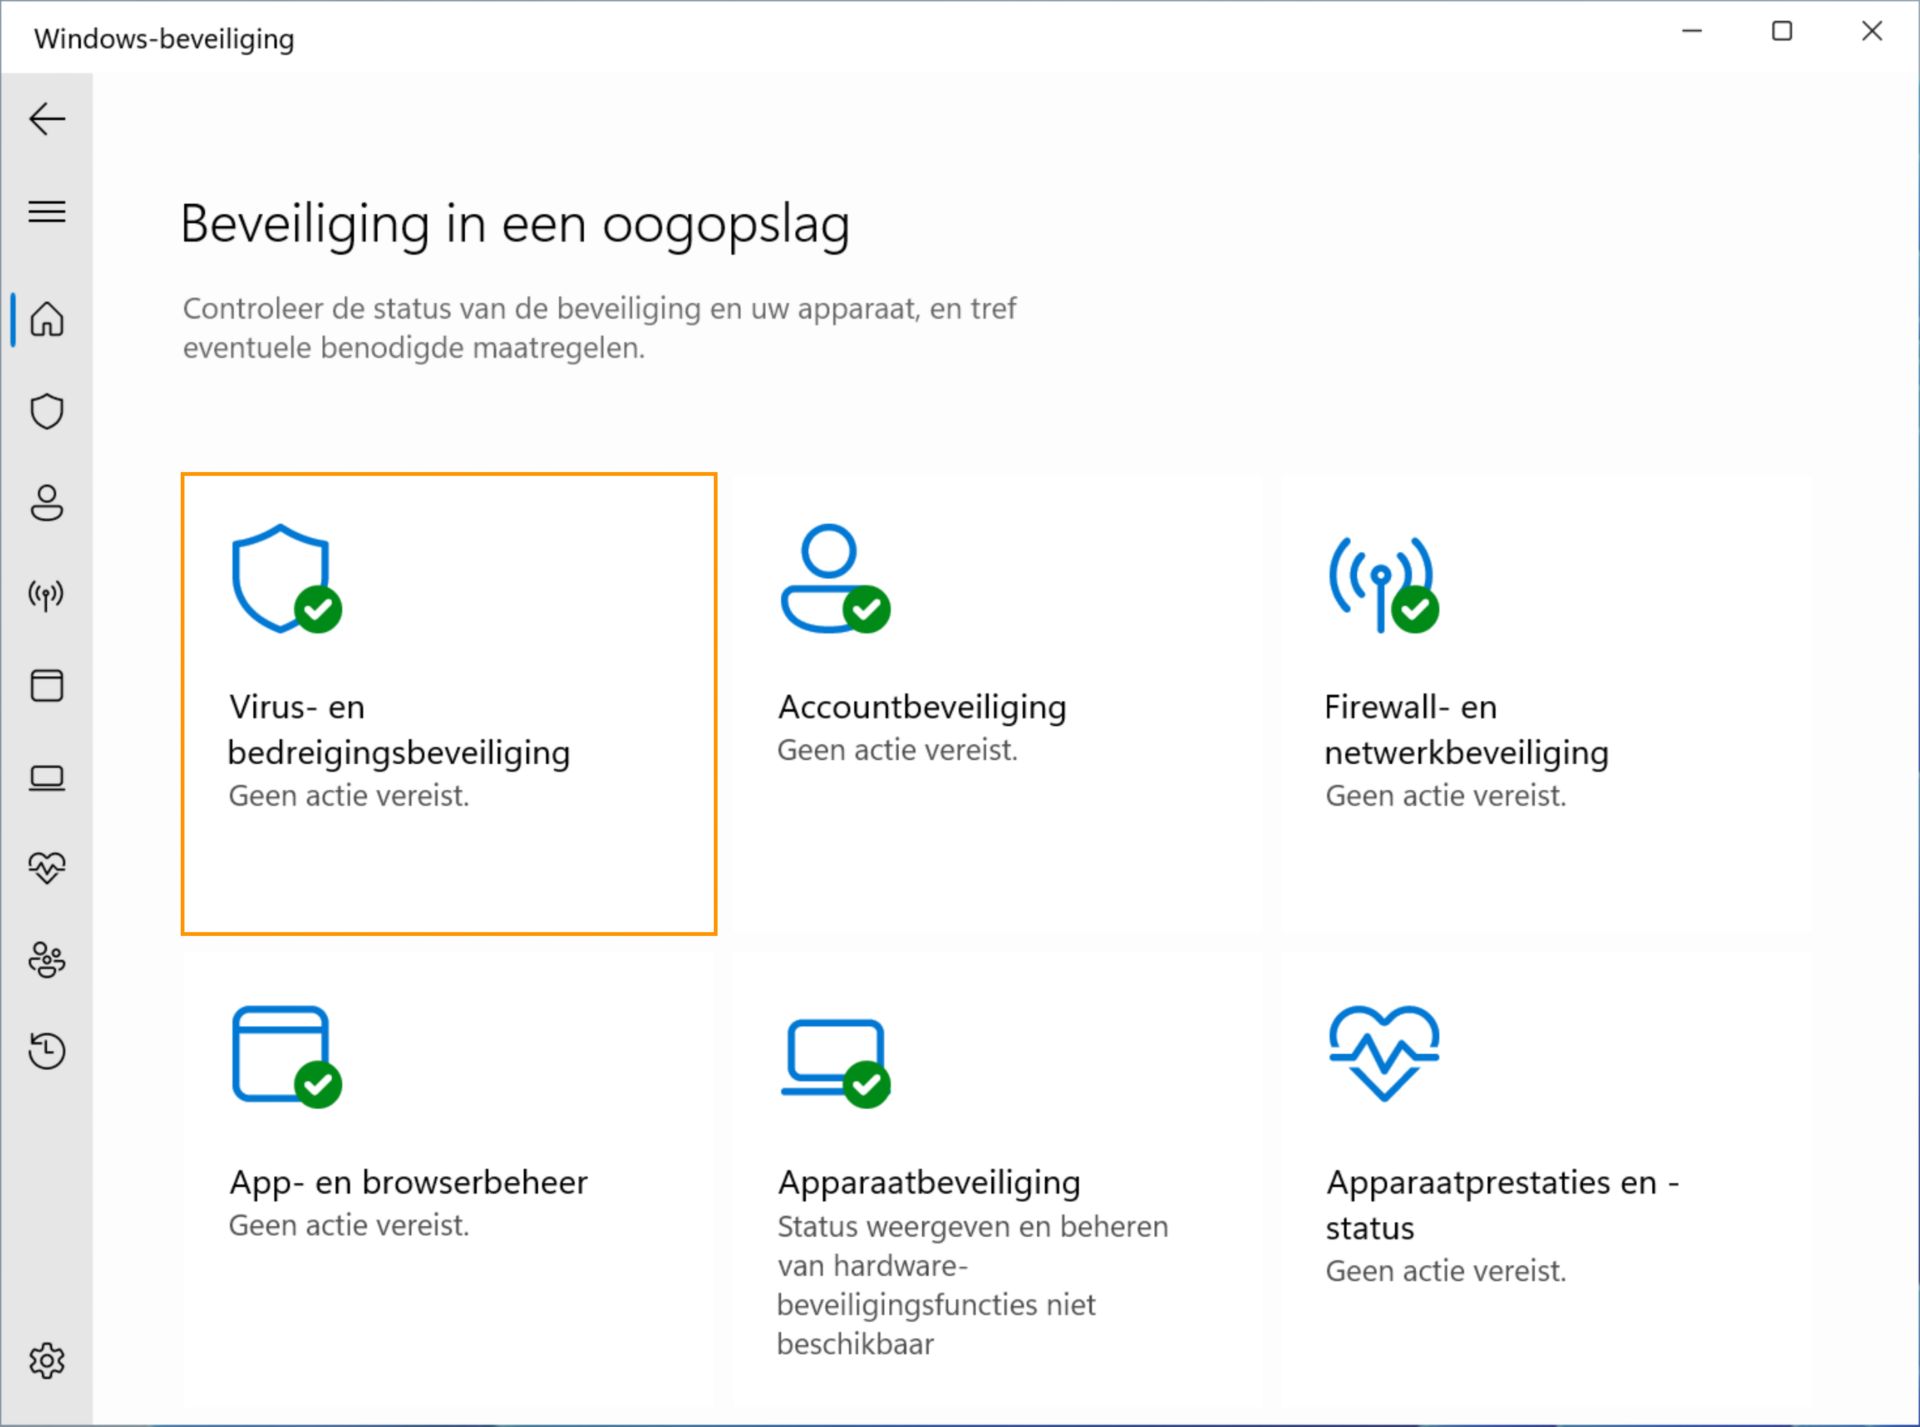Open account protection via sidebar person icon
The image size is (1920, 1427).
[x=47, y=503]
